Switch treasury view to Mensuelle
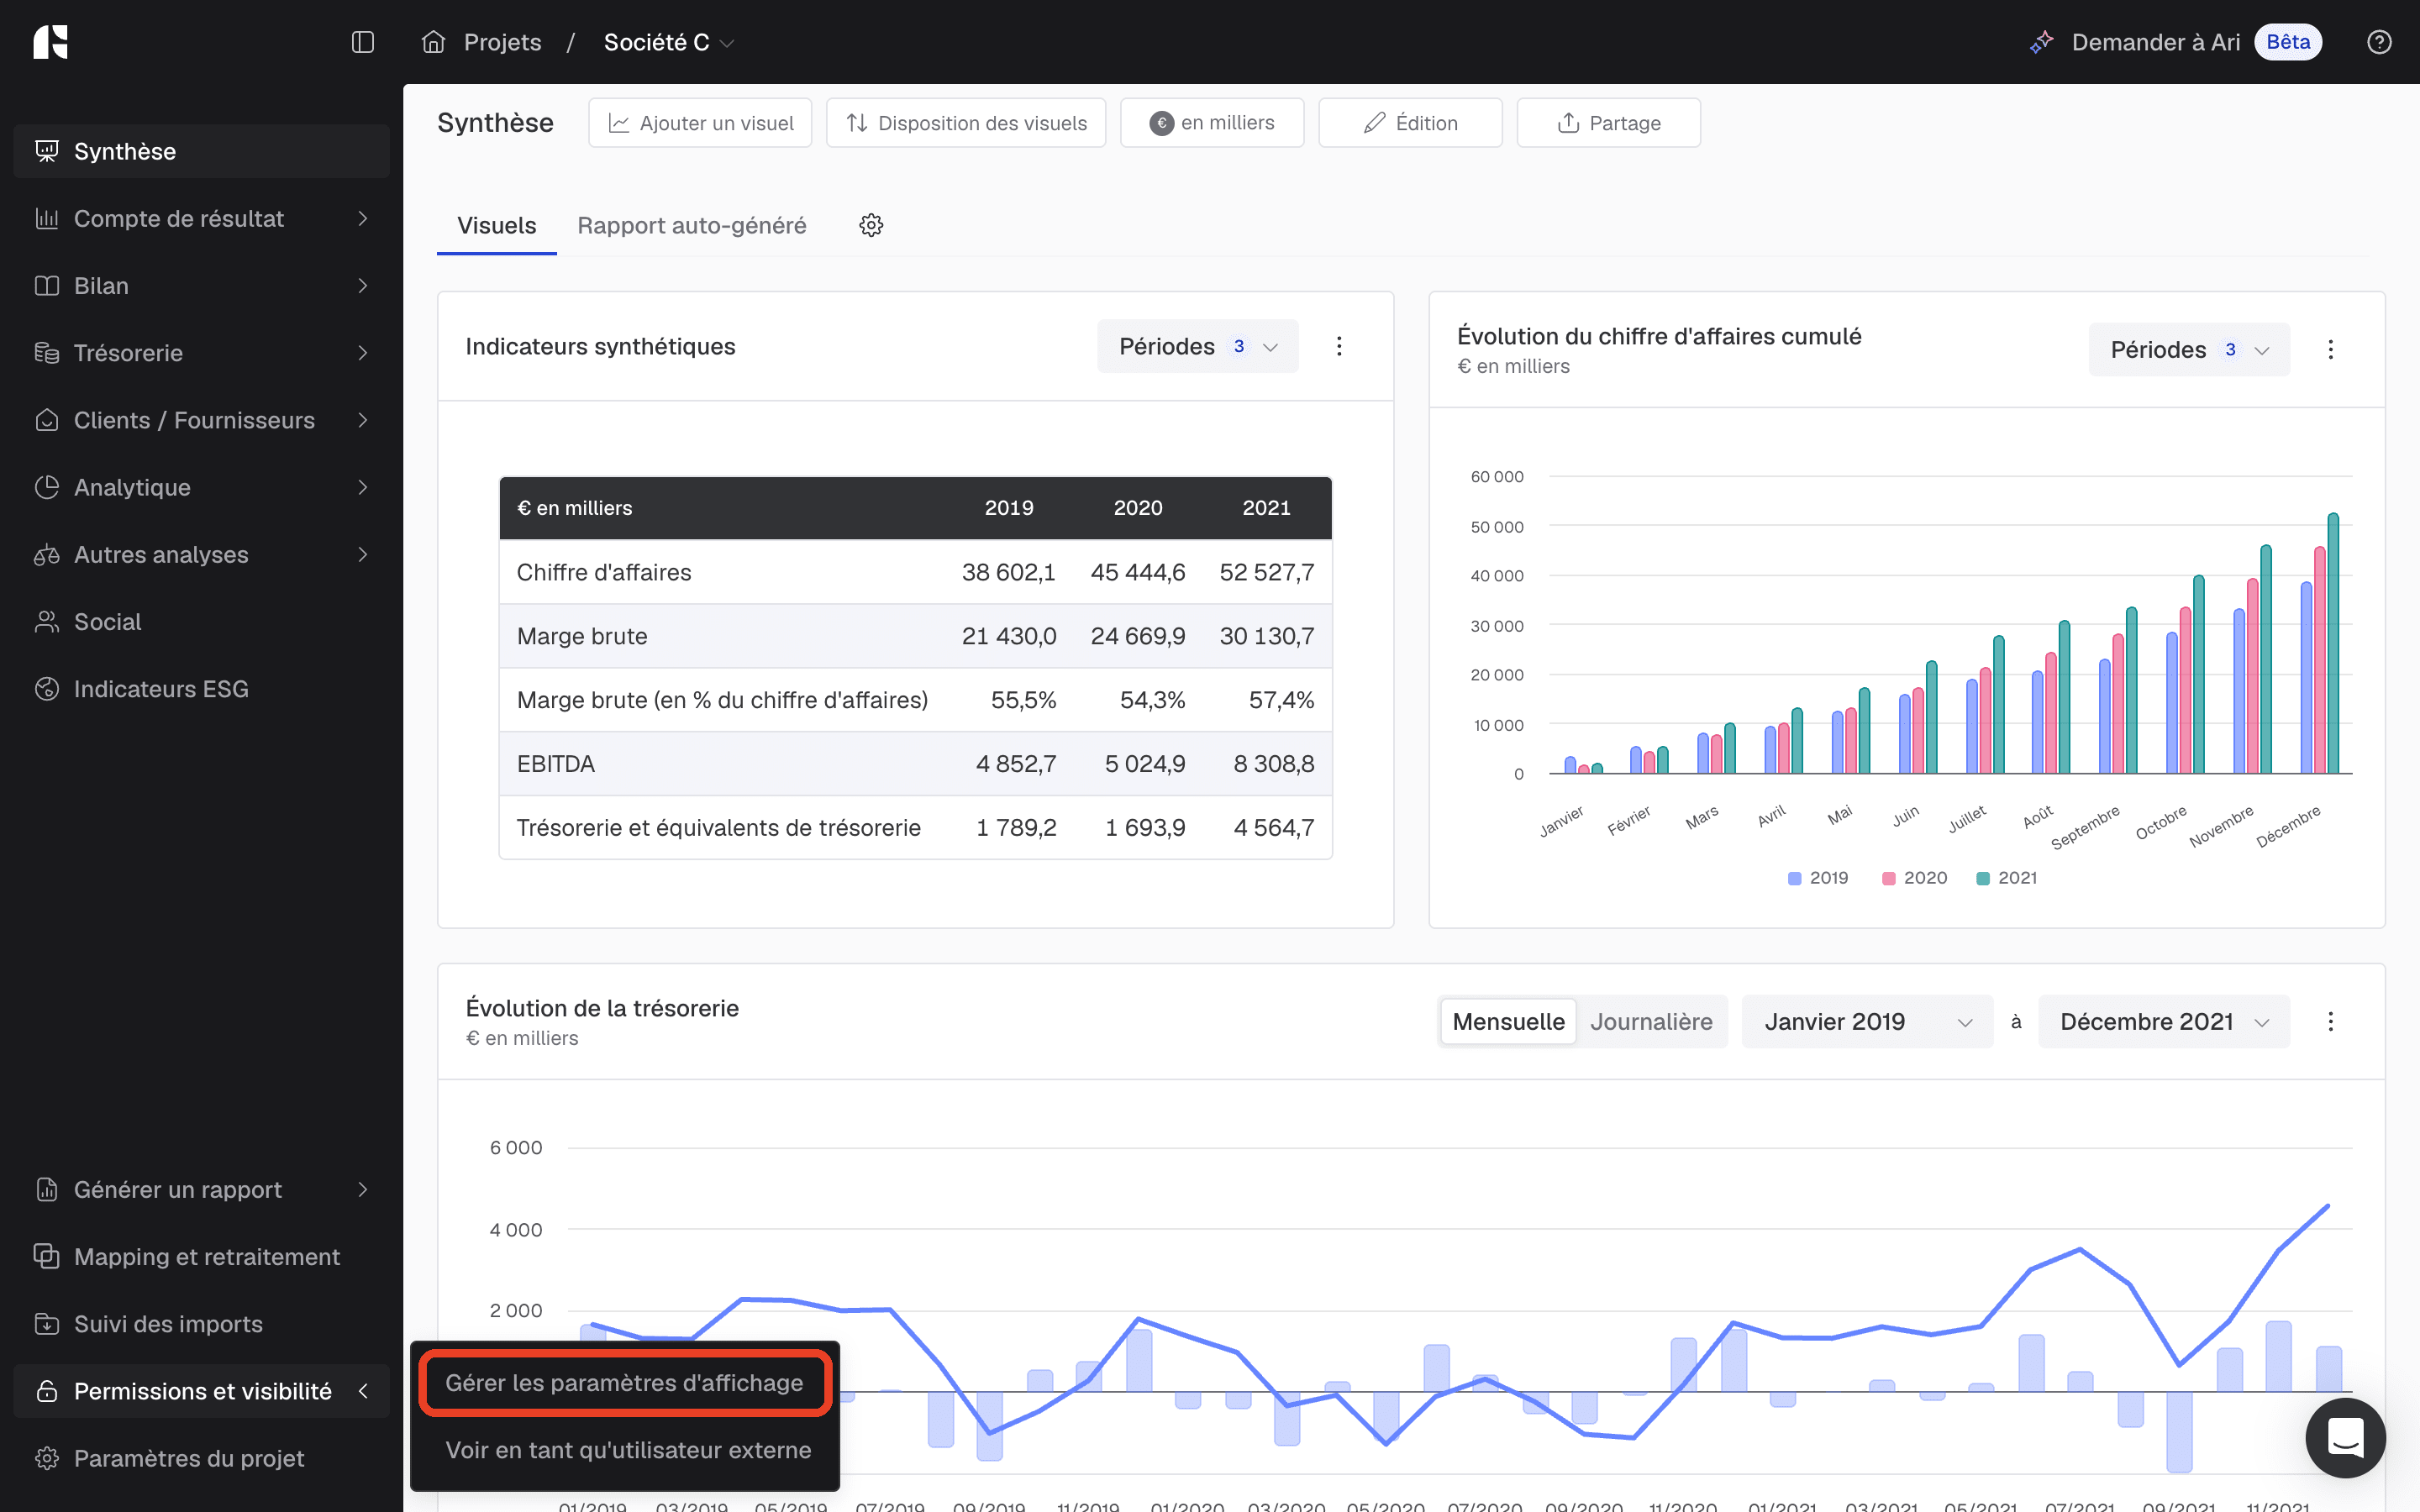The image size is (2420, 1512). coord(1508,1021)
